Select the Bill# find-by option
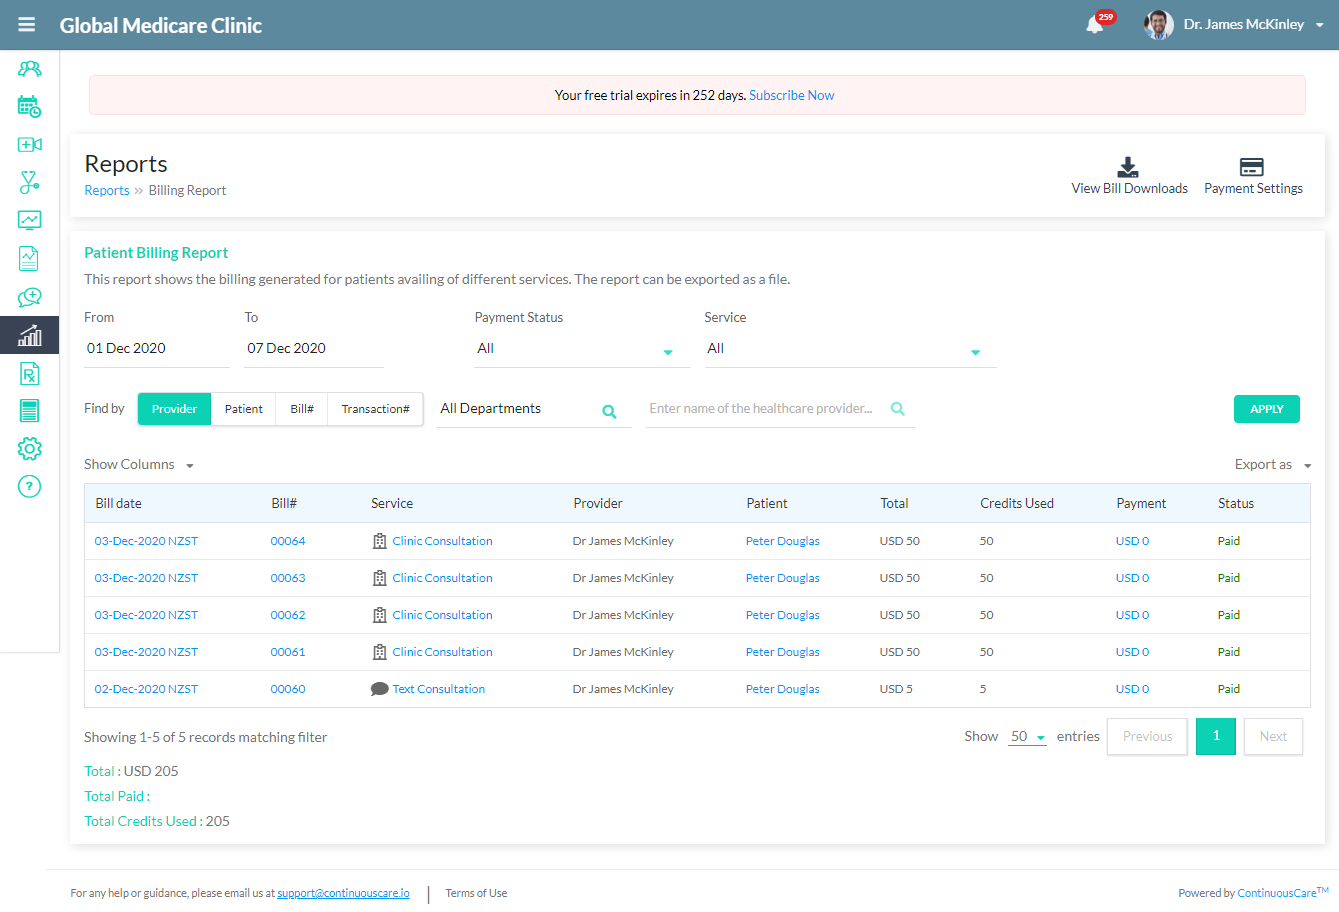 click(302, 409)
